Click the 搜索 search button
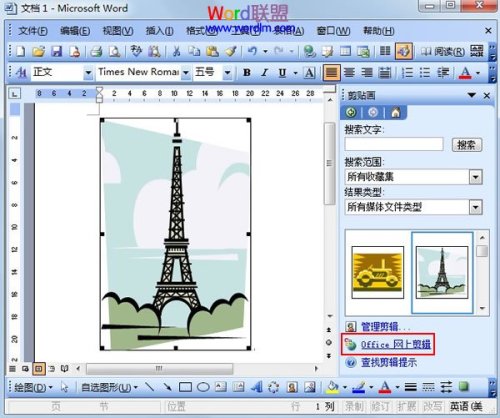The image size is (500, 418). pyautogui.click(x=467, y=144)
